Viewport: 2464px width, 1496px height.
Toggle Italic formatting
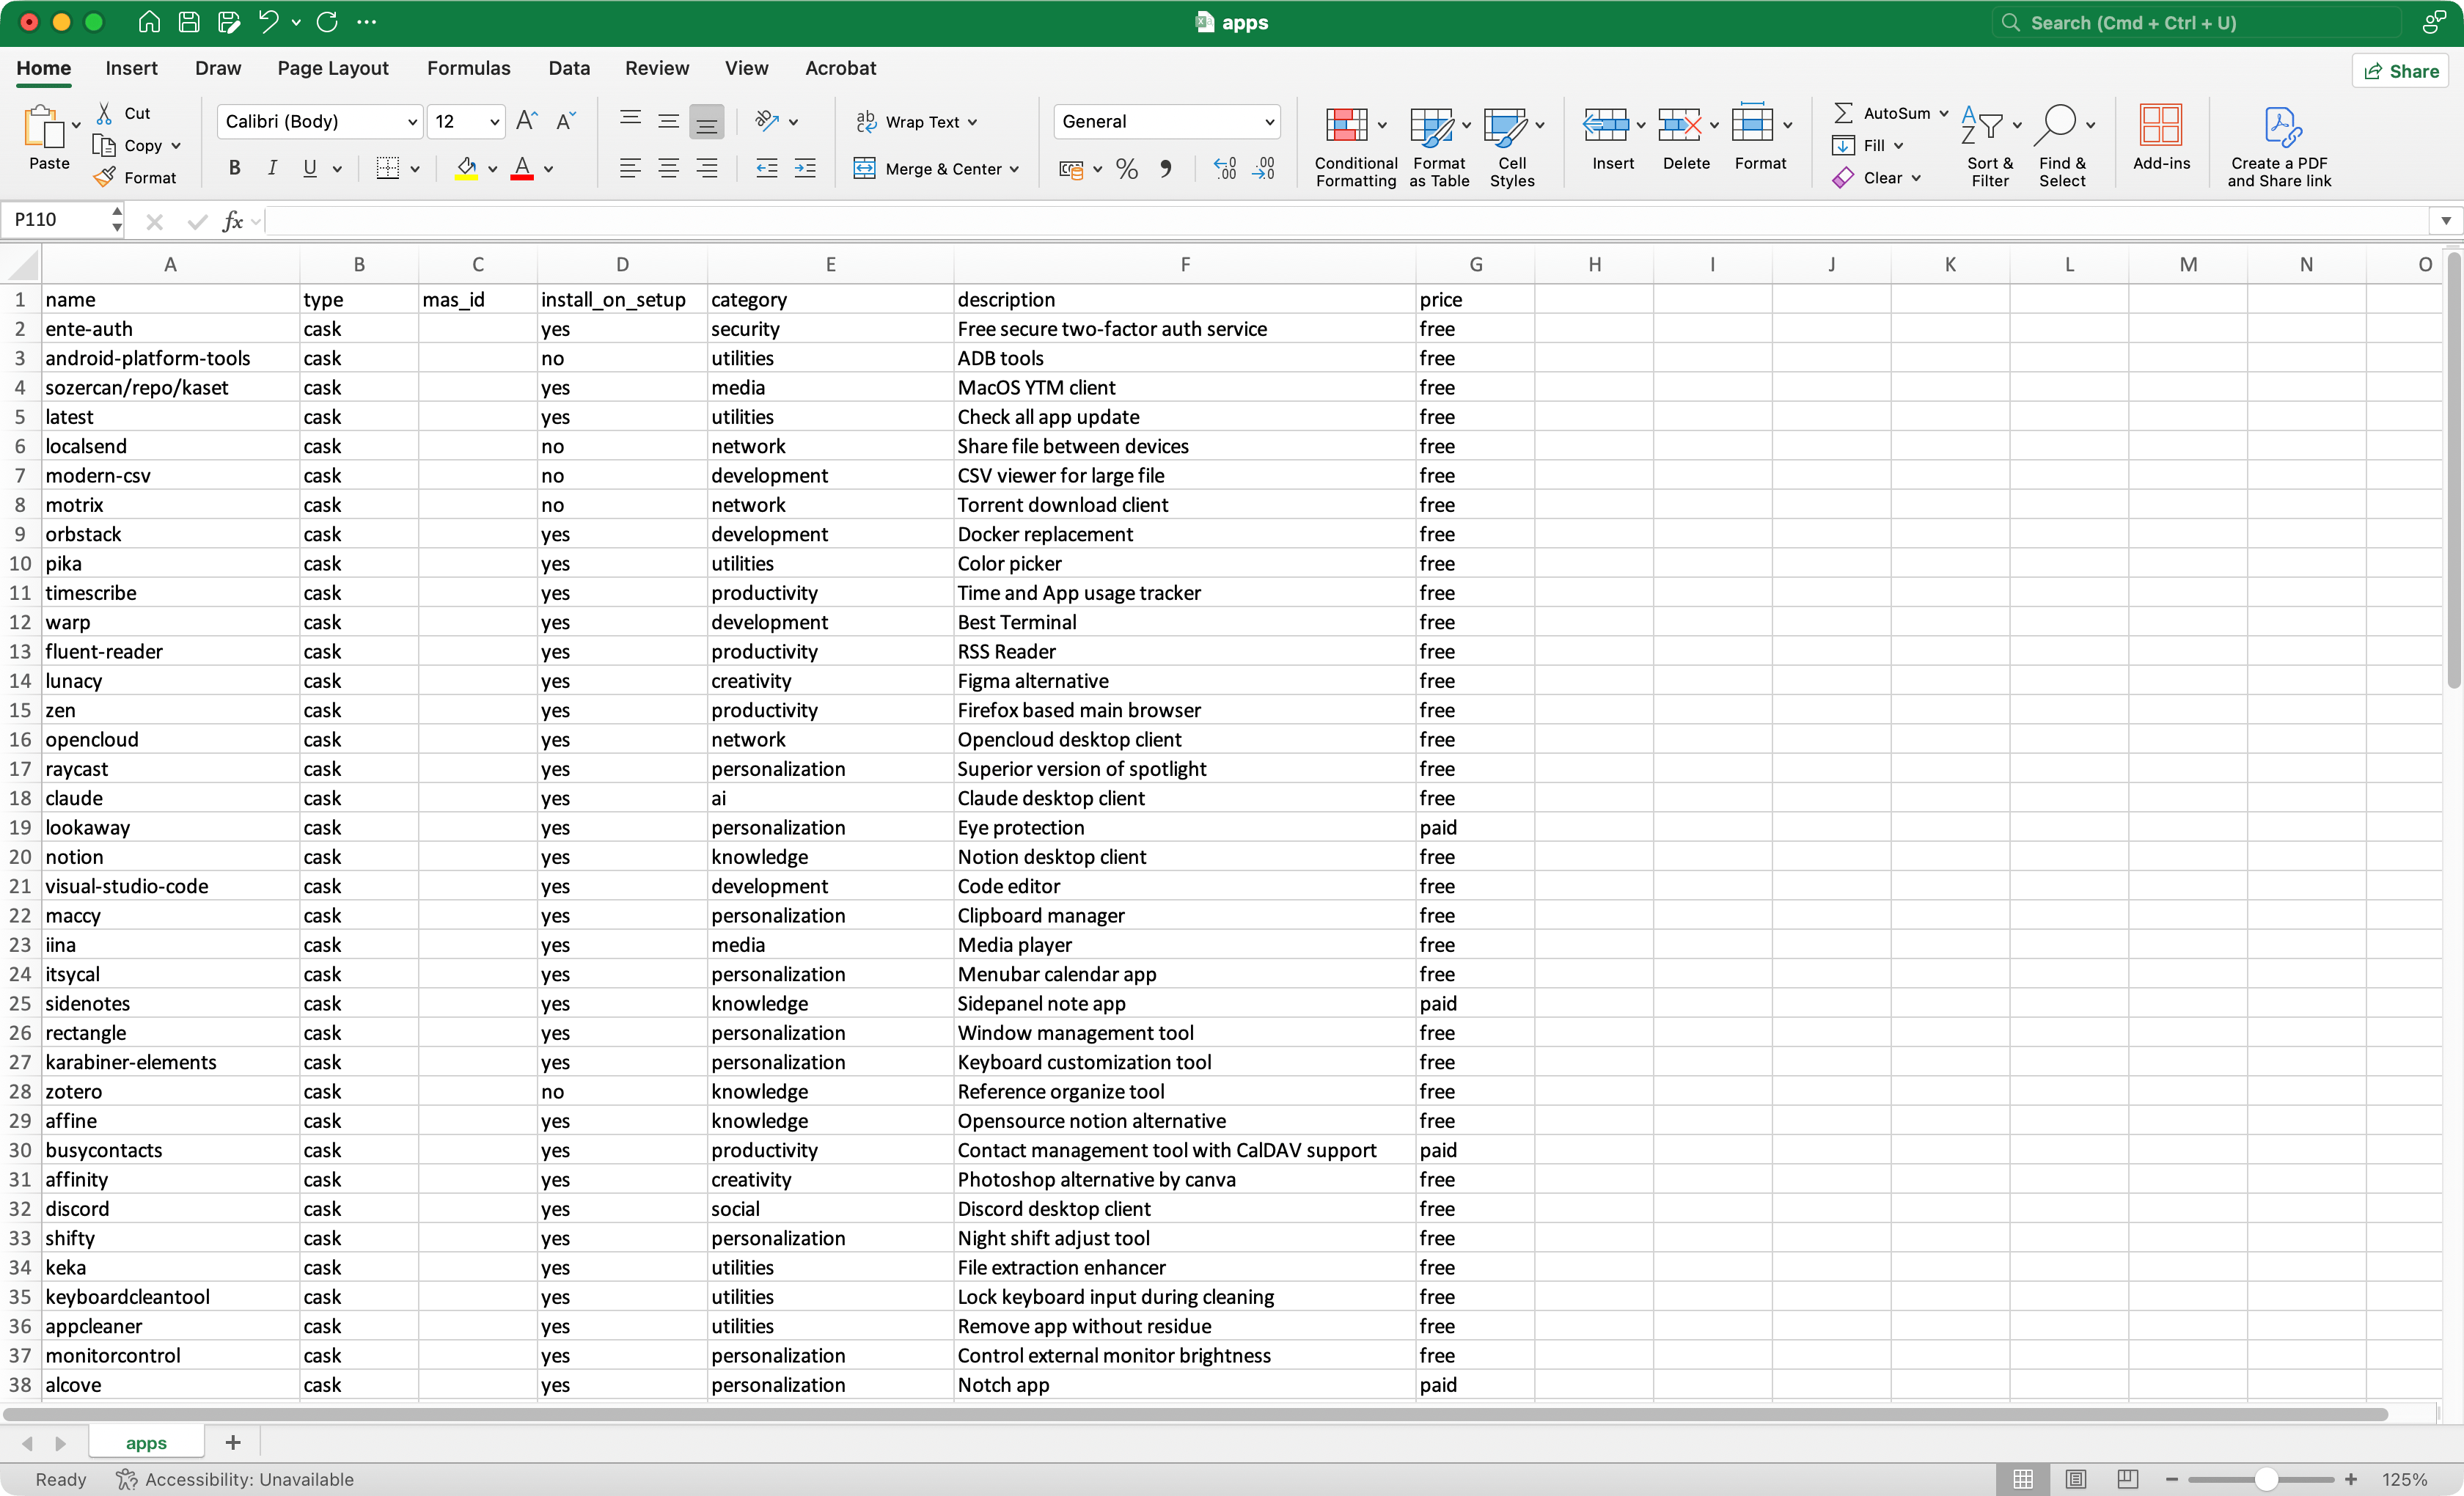pos(272,168)
